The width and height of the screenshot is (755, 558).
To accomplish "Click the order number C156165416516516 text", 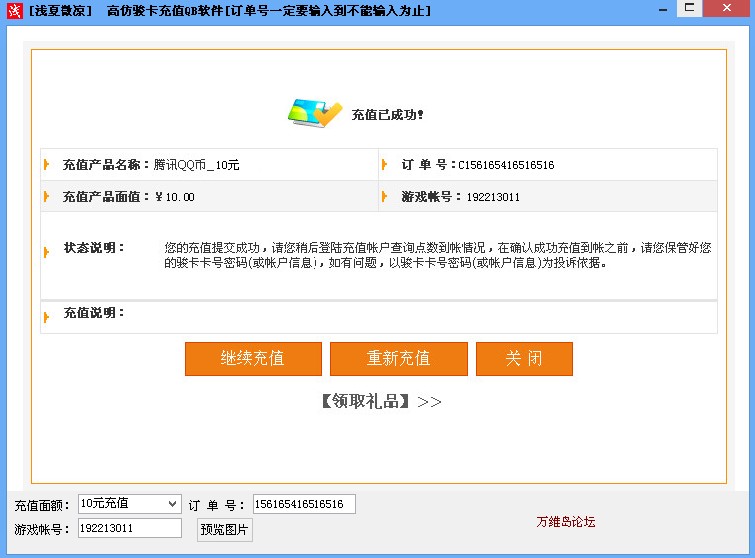I will pyautogui.click(x=506, y=165).
